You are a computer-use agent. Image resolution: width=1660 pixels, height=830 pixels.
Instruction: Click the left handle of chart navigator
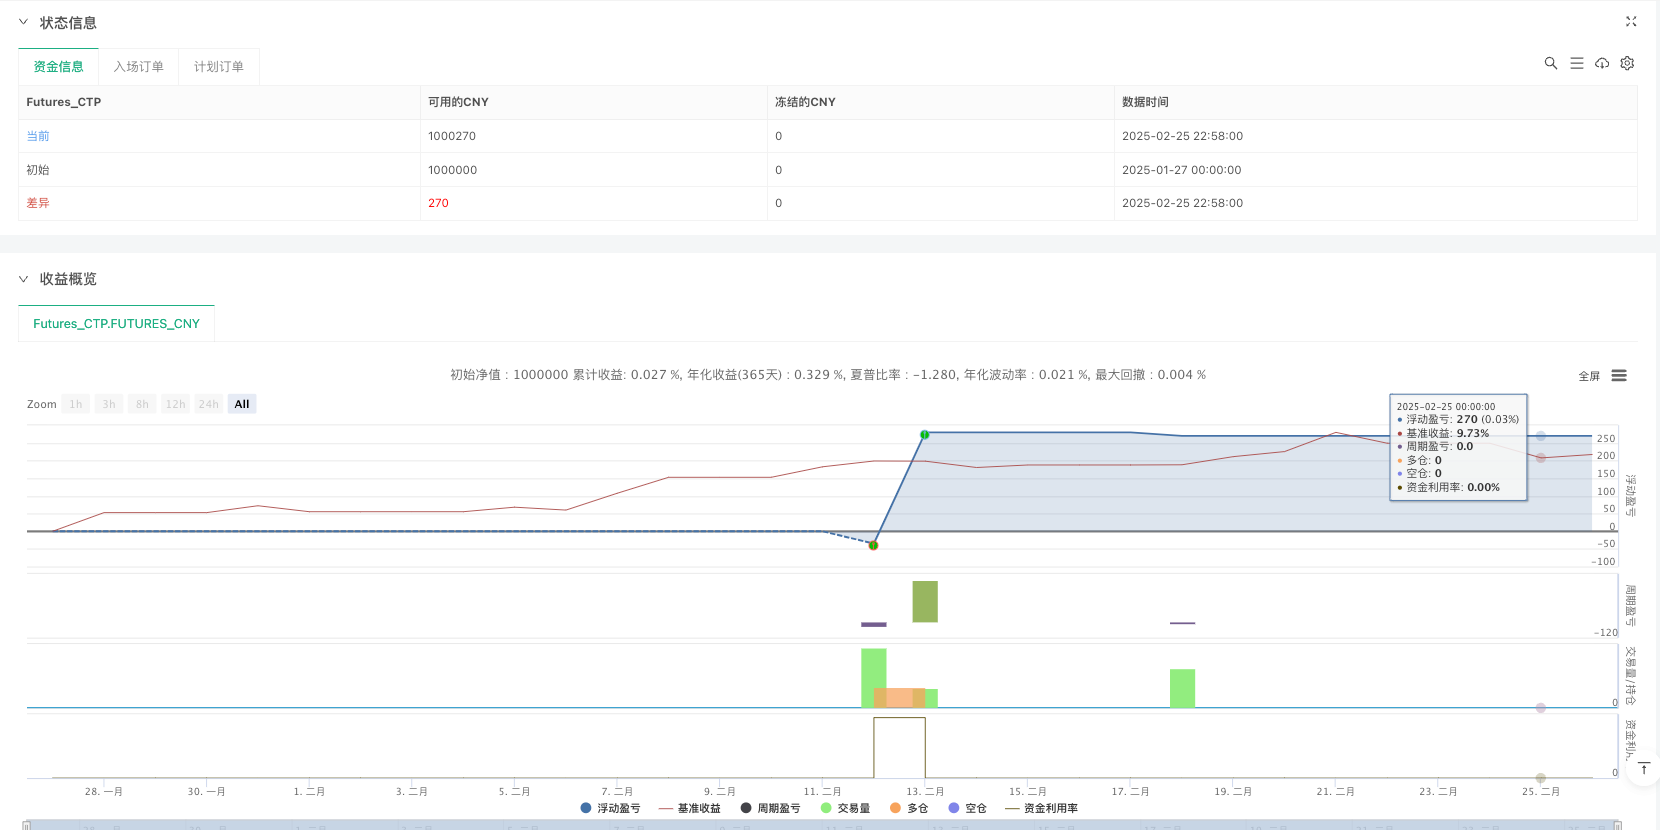27,825
